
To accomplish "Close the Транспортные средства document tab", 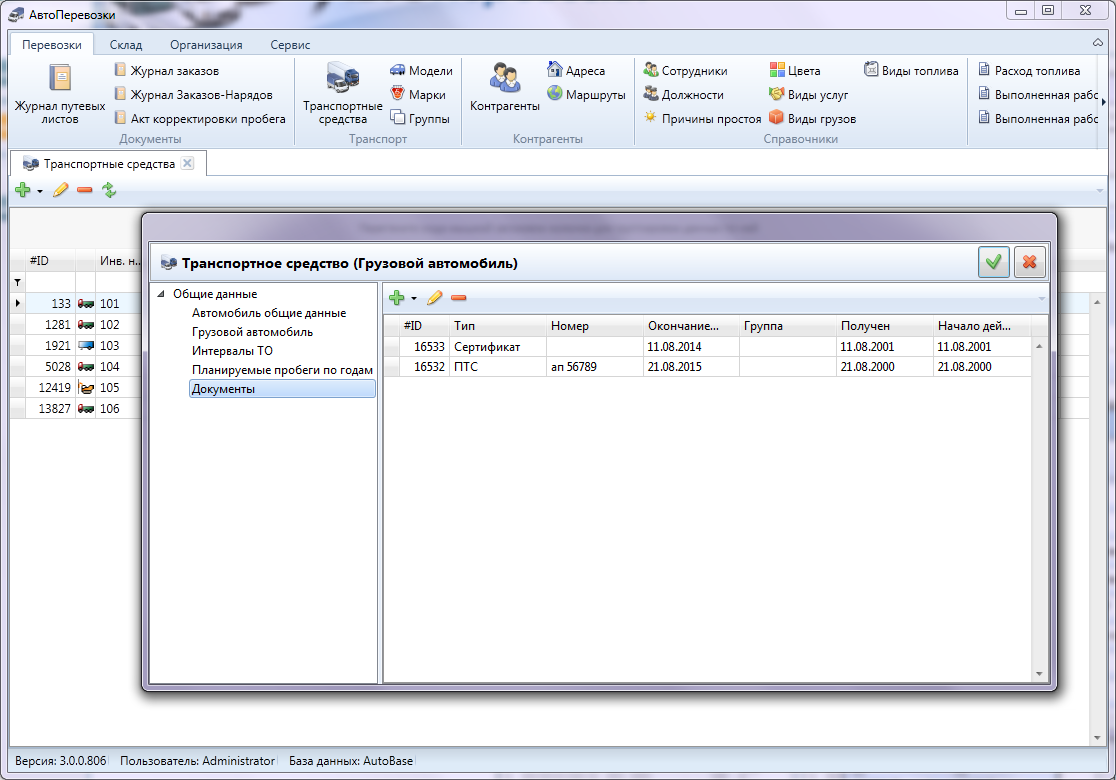I will pyautogui.click(x=186, y=163).
